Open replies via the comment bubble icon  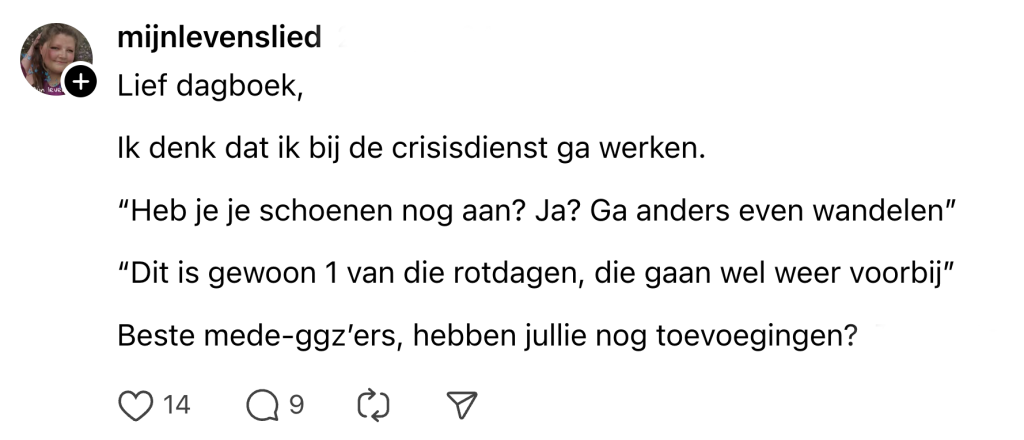click(261, 404)
